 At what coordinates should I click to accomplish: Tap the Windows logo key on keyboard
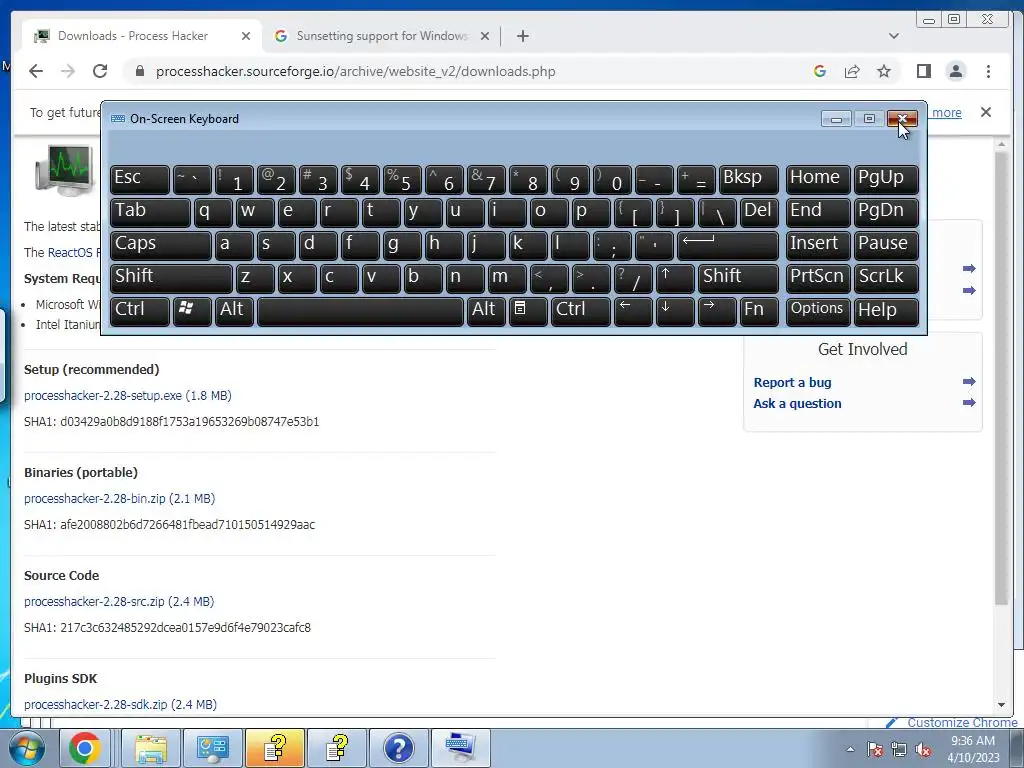point(192,310)
